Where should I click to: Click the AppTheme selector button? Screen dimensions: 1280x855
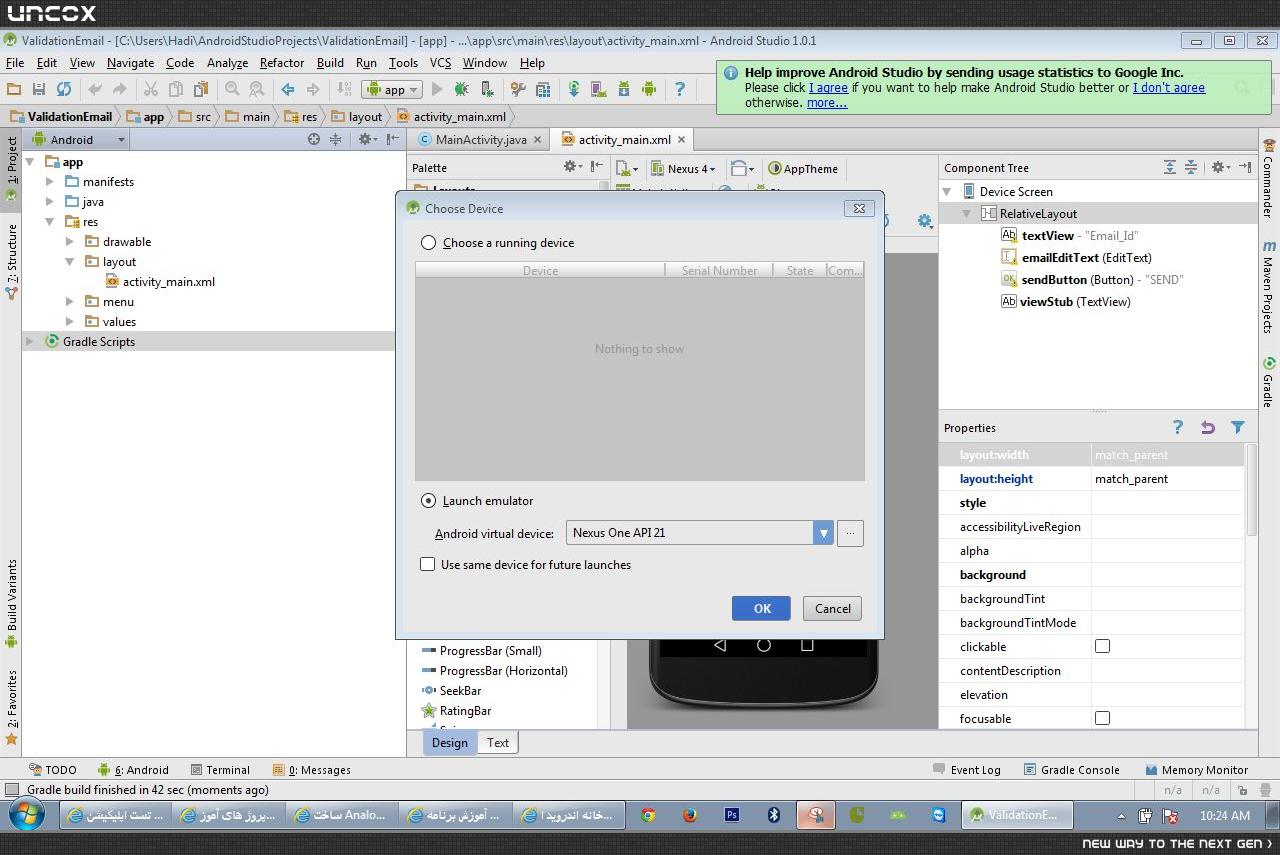click(x=803, y=168)
